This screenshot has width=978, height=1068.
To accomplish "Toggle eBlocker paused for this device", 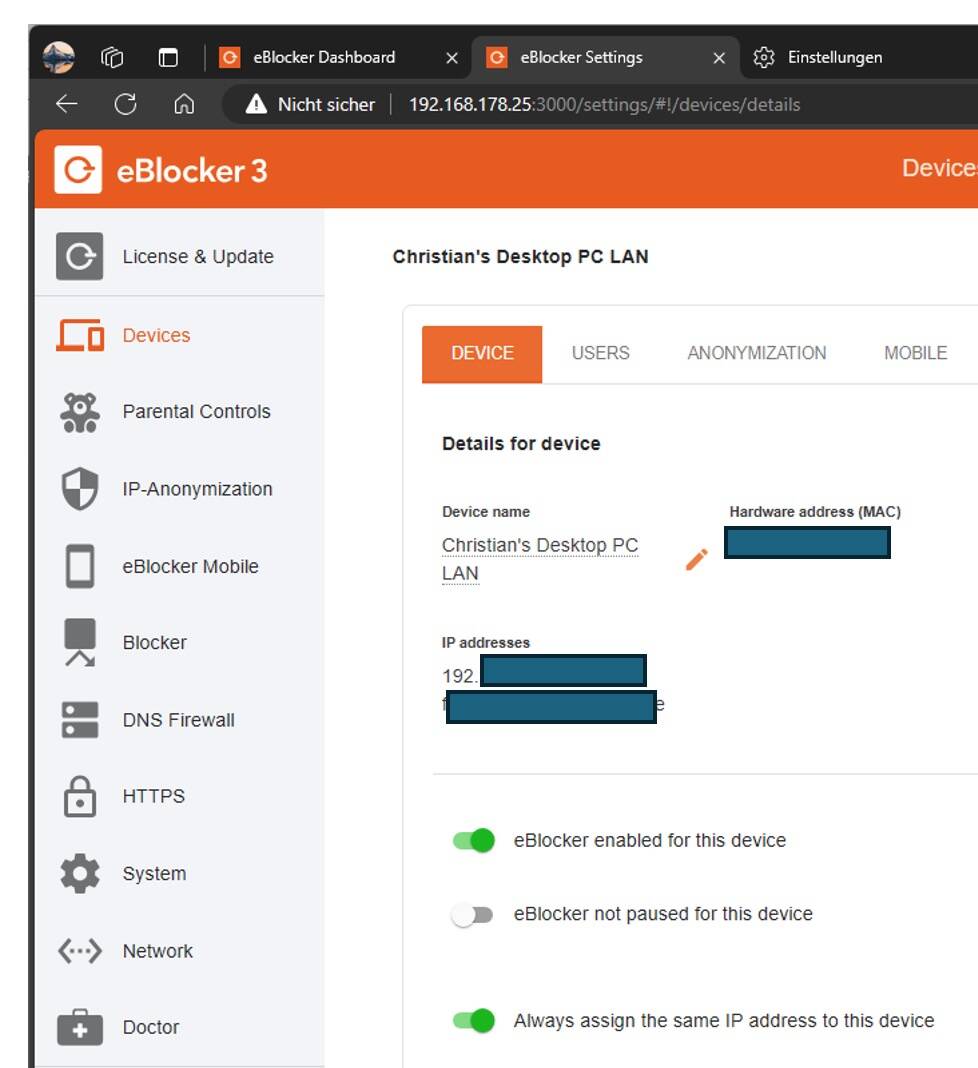I will [x=473, y=915].
